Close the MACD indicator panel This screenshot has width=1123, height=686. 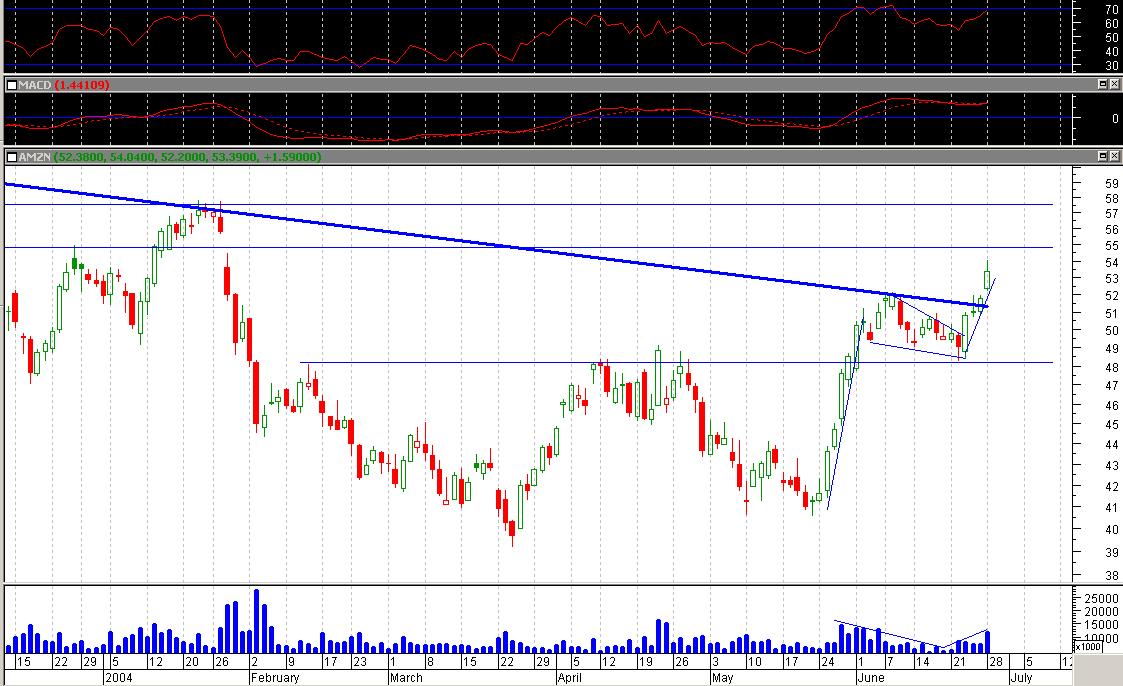tap(1114, 84)
